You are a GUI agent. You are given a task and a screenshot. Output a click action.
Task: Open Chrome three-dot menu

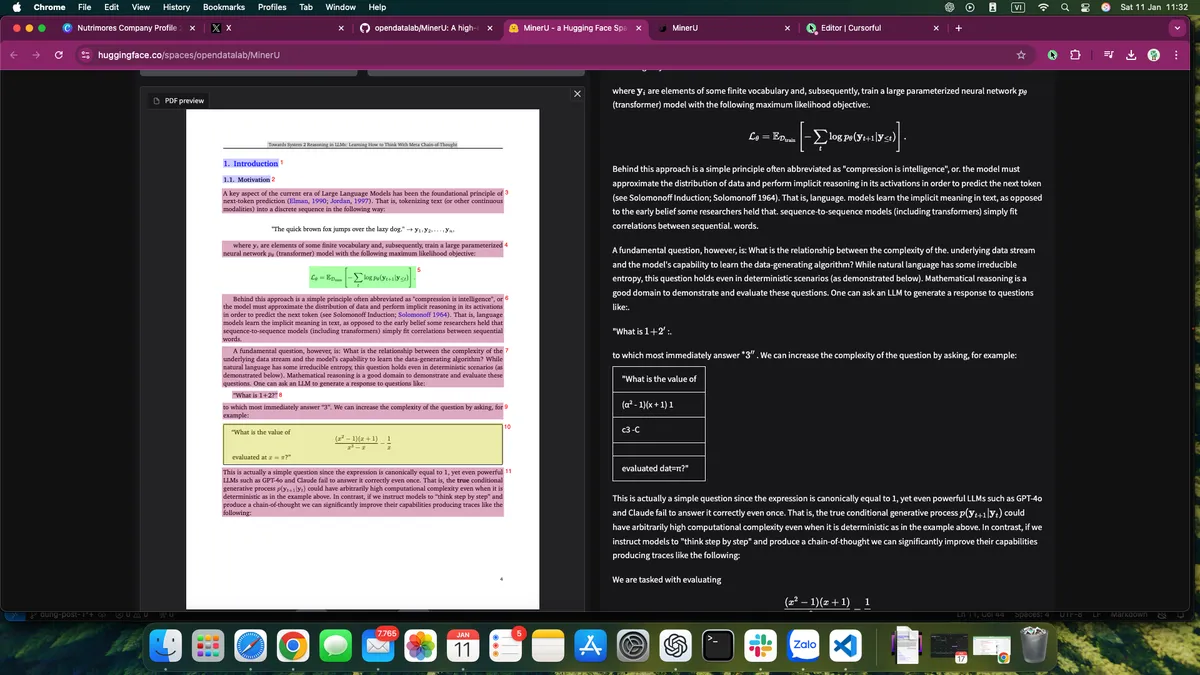[x=1177, y=54]
